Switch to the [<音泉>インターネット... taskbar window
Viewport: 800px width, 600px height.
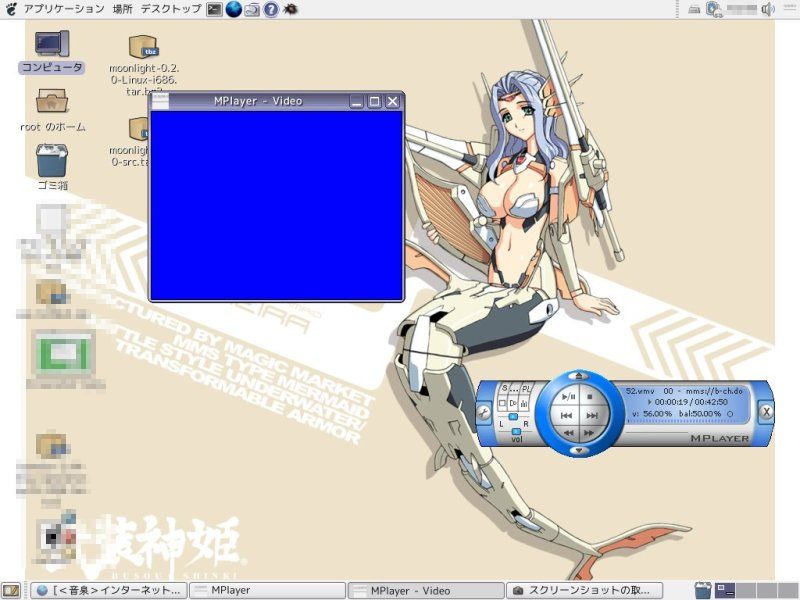click(x=109, y=590)
